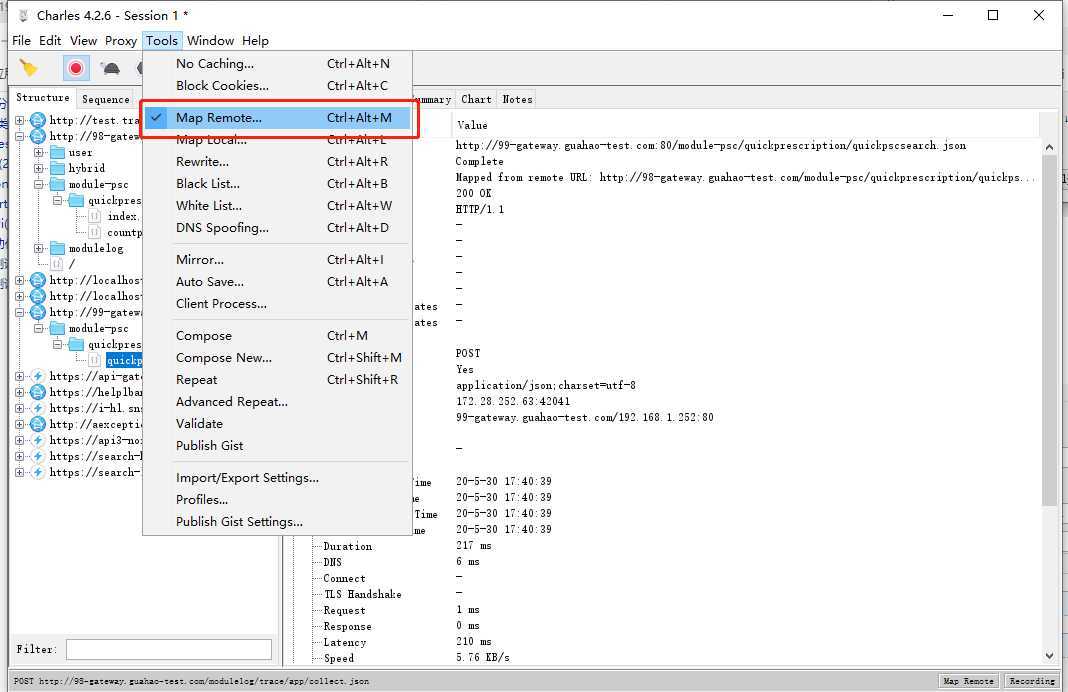Click the Charles app icon in title bar
The image size is (1068, 692).
point(22,15)
